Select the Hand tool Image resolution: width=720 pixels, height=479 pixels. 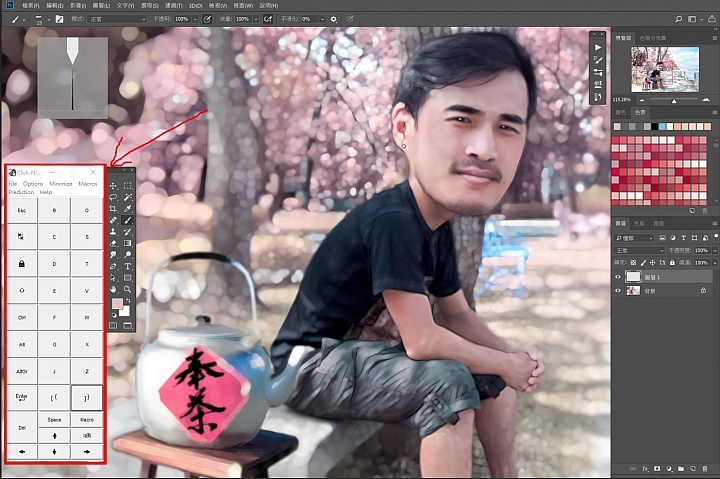pyautogui.click(x=113, y=289)
